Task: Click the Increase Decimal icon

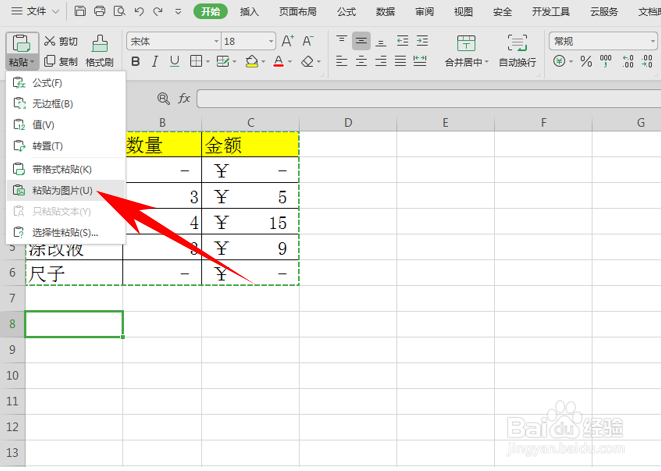Action: pos(628,62)
